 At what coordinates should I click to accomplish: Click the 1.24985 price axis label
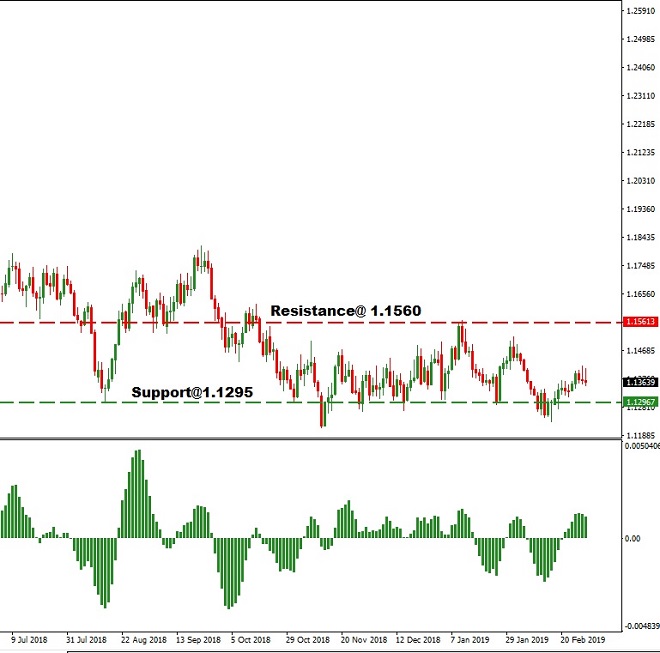coord(641,39)
